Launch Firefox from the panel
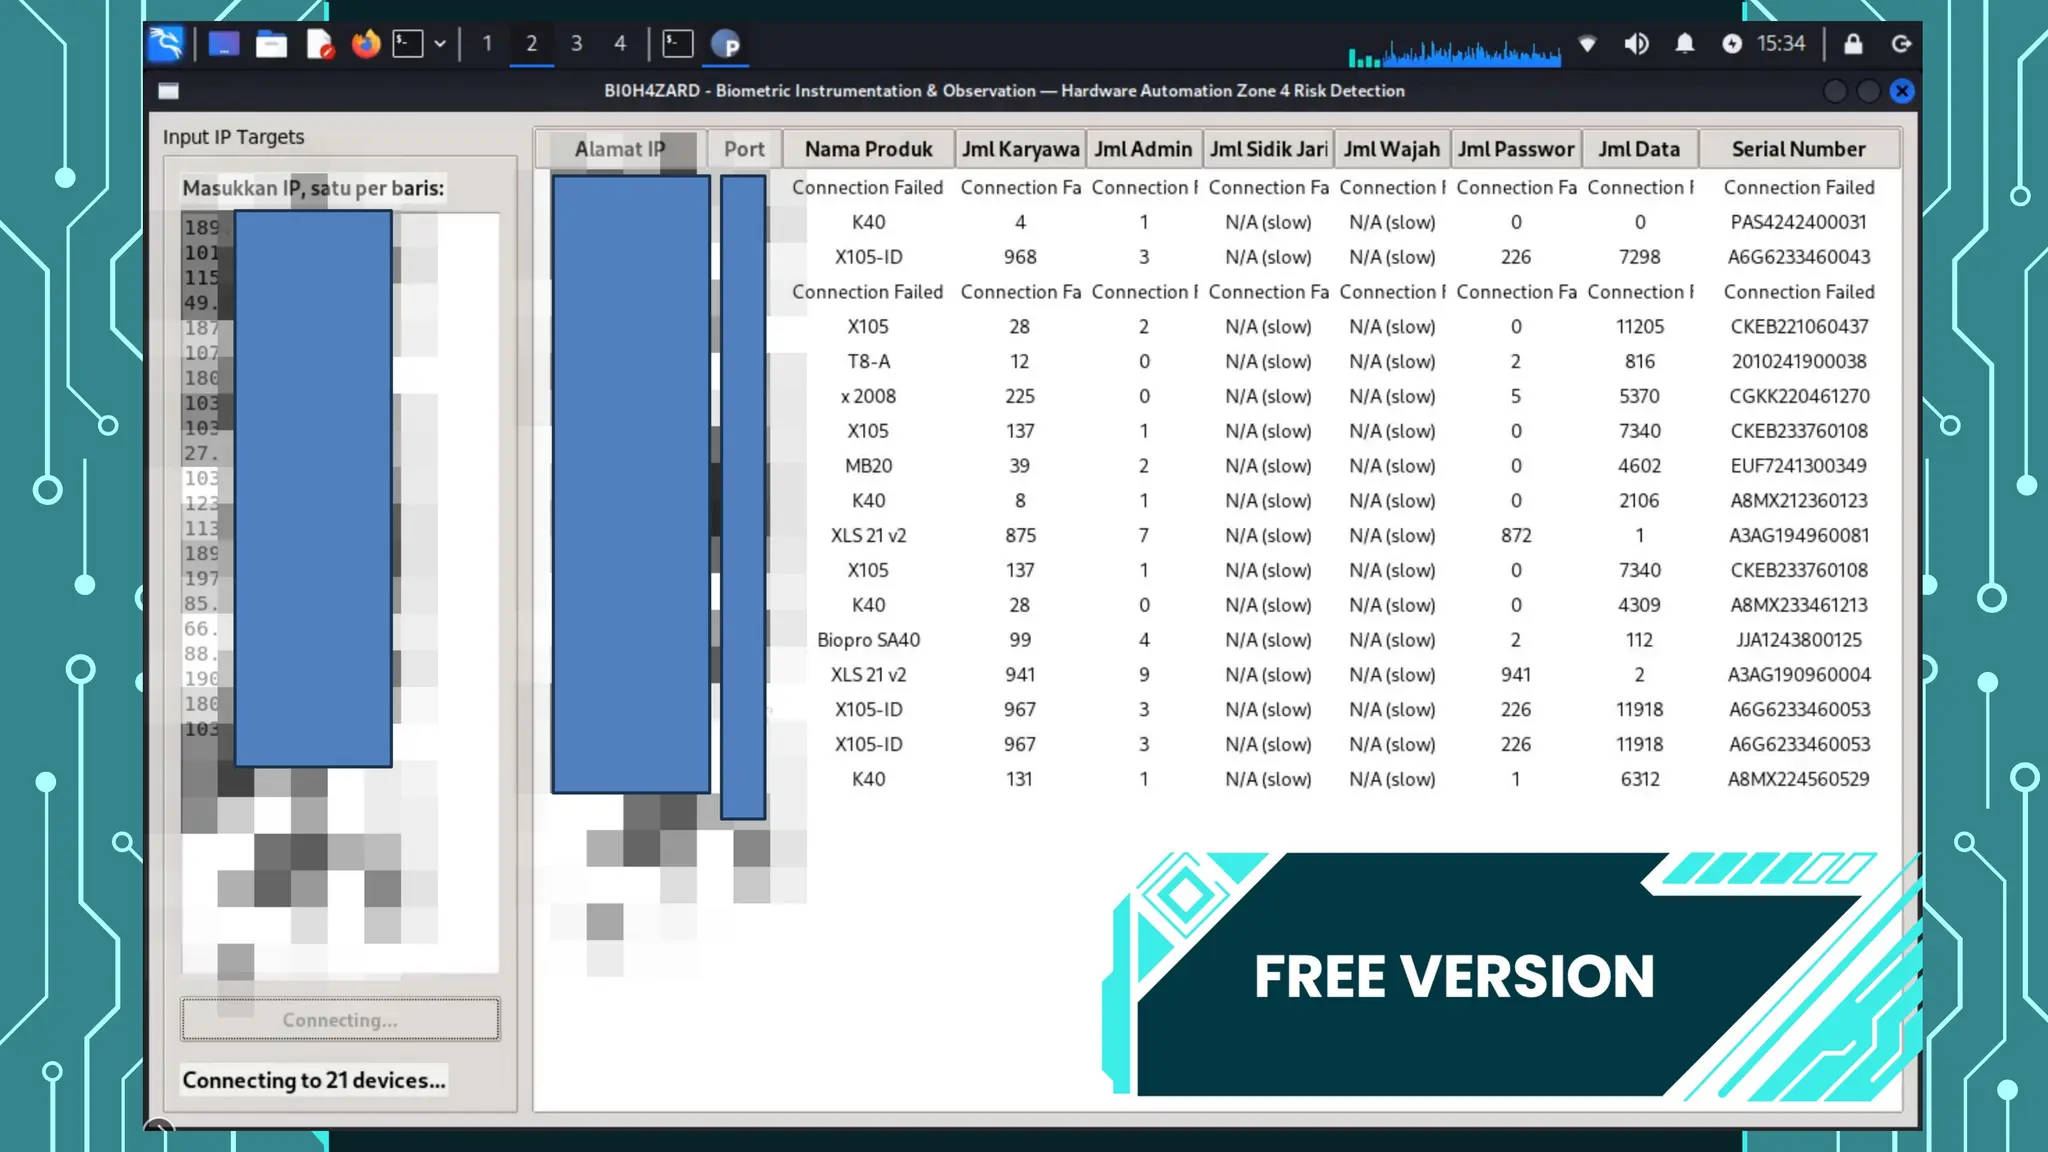This screenshot has height=1152, width=2048. pyautogui.click(x=366, y=44)
